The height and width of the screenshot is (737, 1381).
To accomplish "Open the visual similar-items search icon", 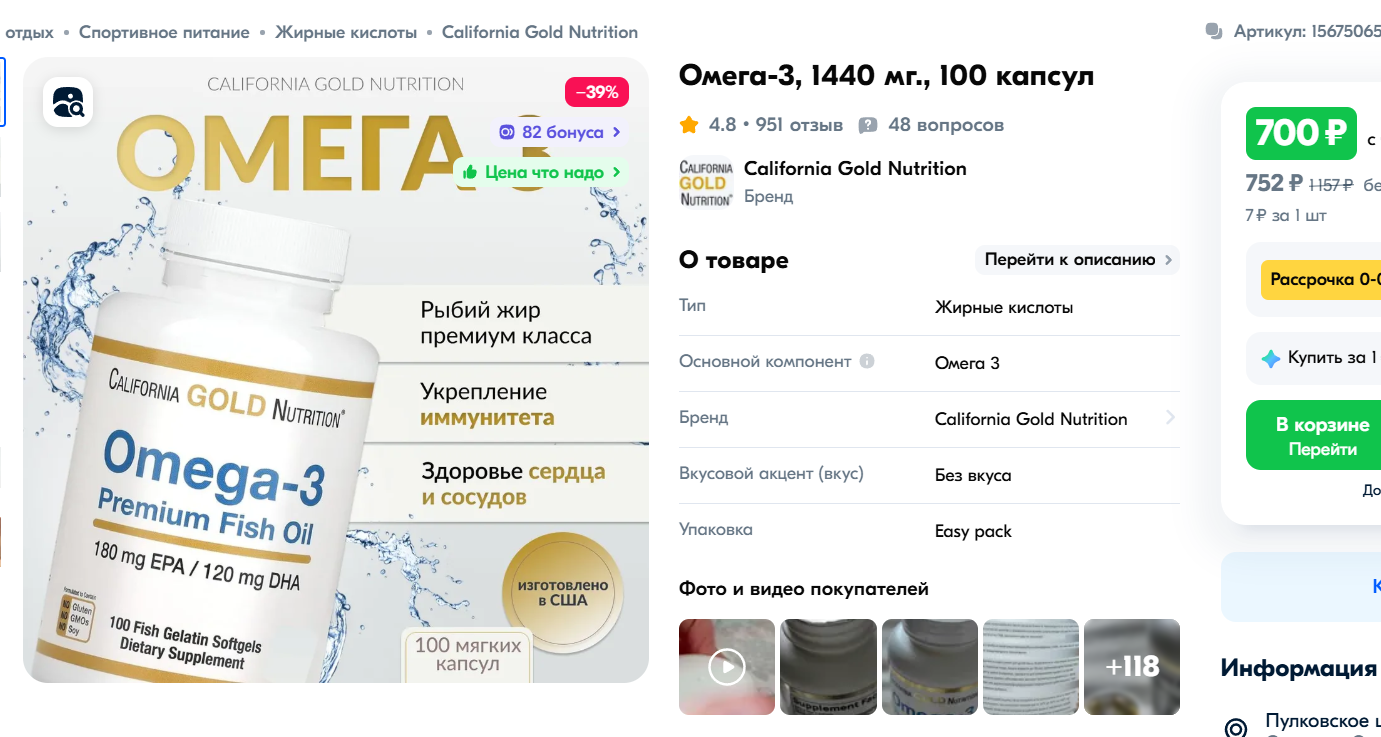I will 68,101.
